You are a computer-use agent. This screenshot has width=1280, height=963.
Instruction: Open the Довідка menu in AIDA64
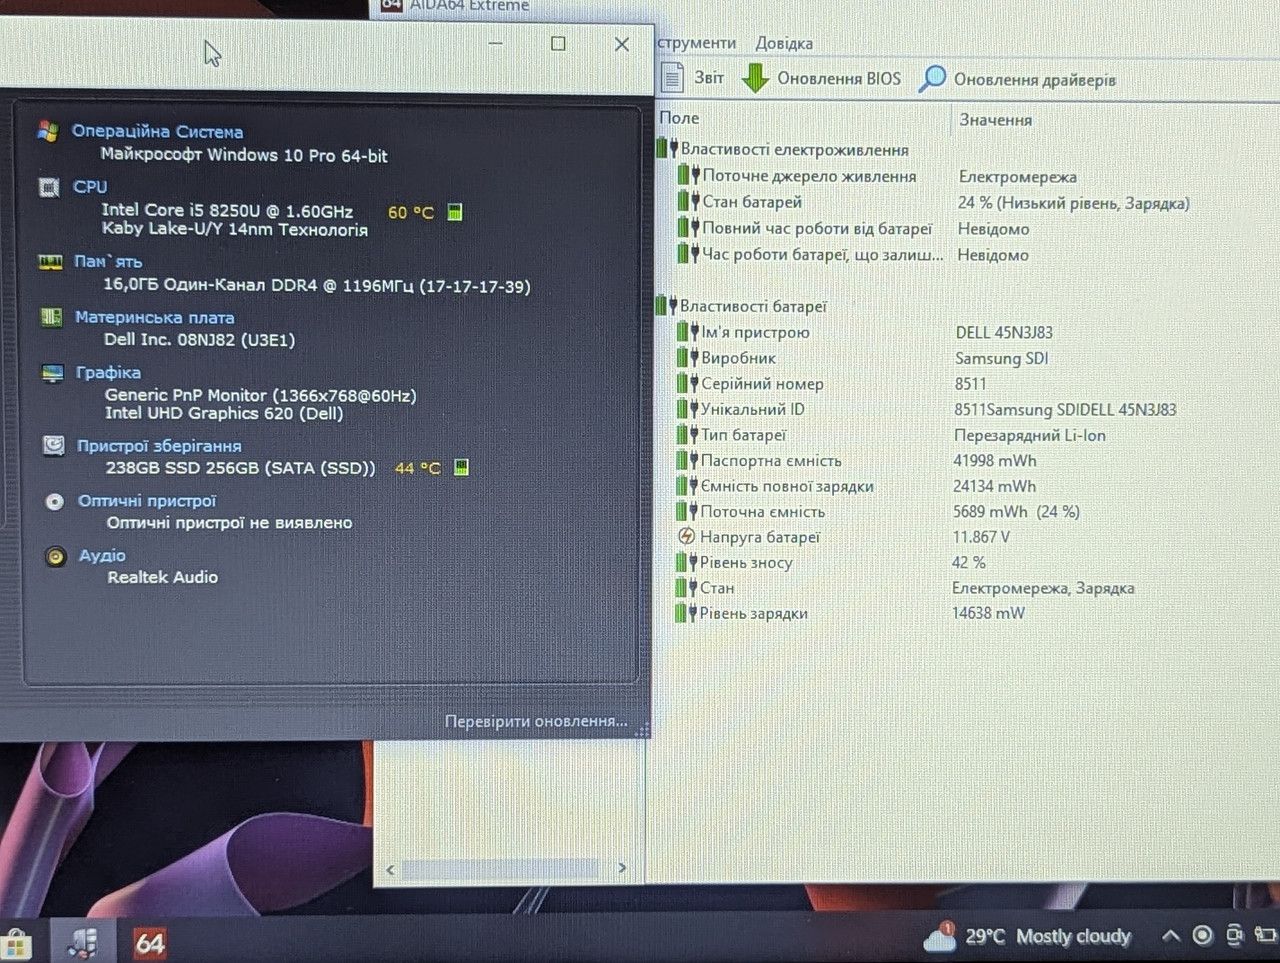(x=784, y=43)
